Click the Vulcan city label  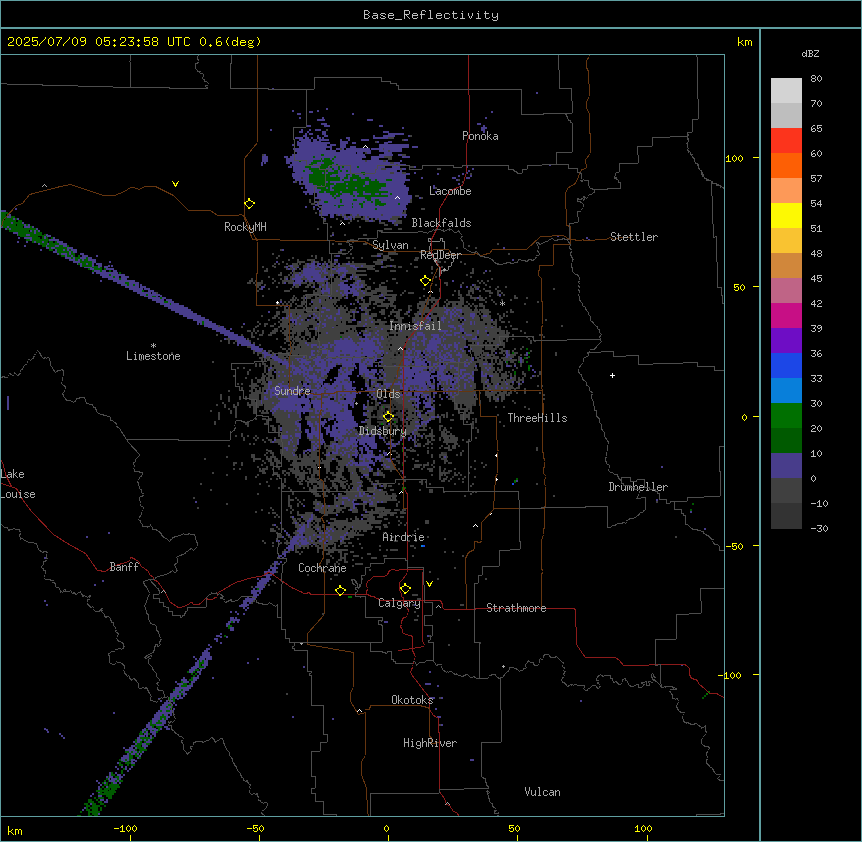[543, 792]
